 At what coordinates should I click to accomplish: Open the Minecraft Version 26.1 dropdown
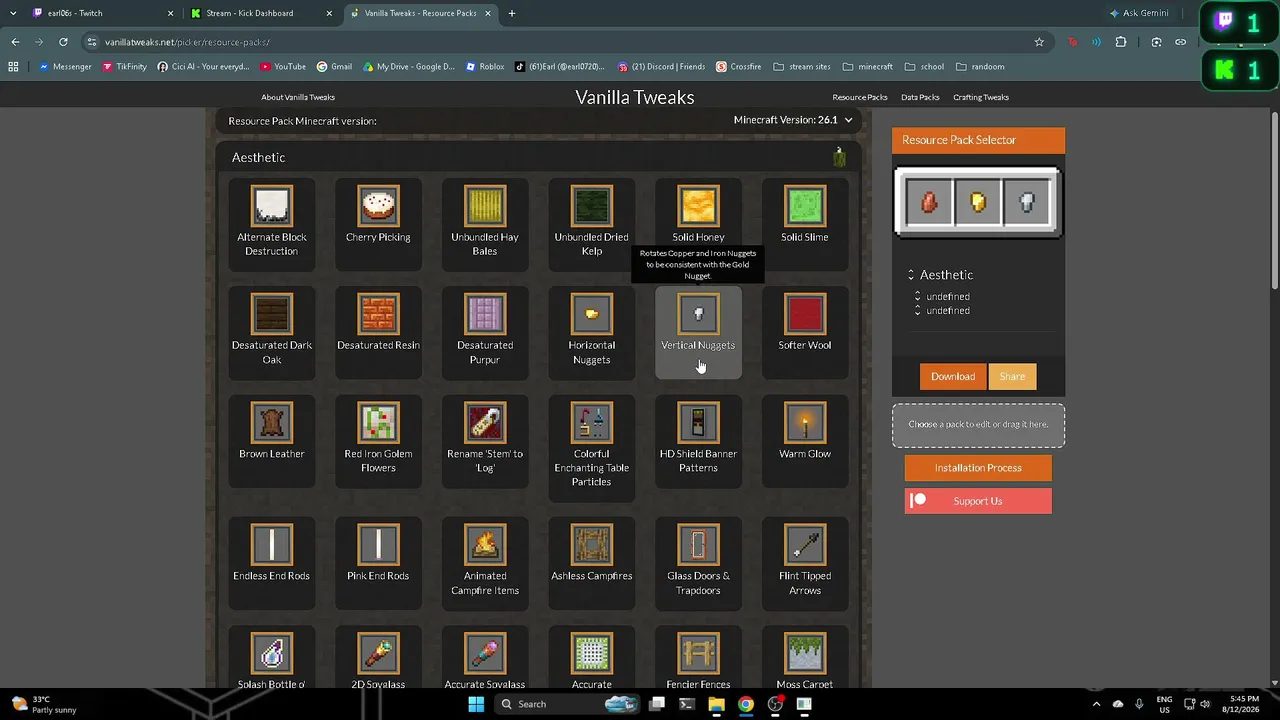(x=793, y=120)
